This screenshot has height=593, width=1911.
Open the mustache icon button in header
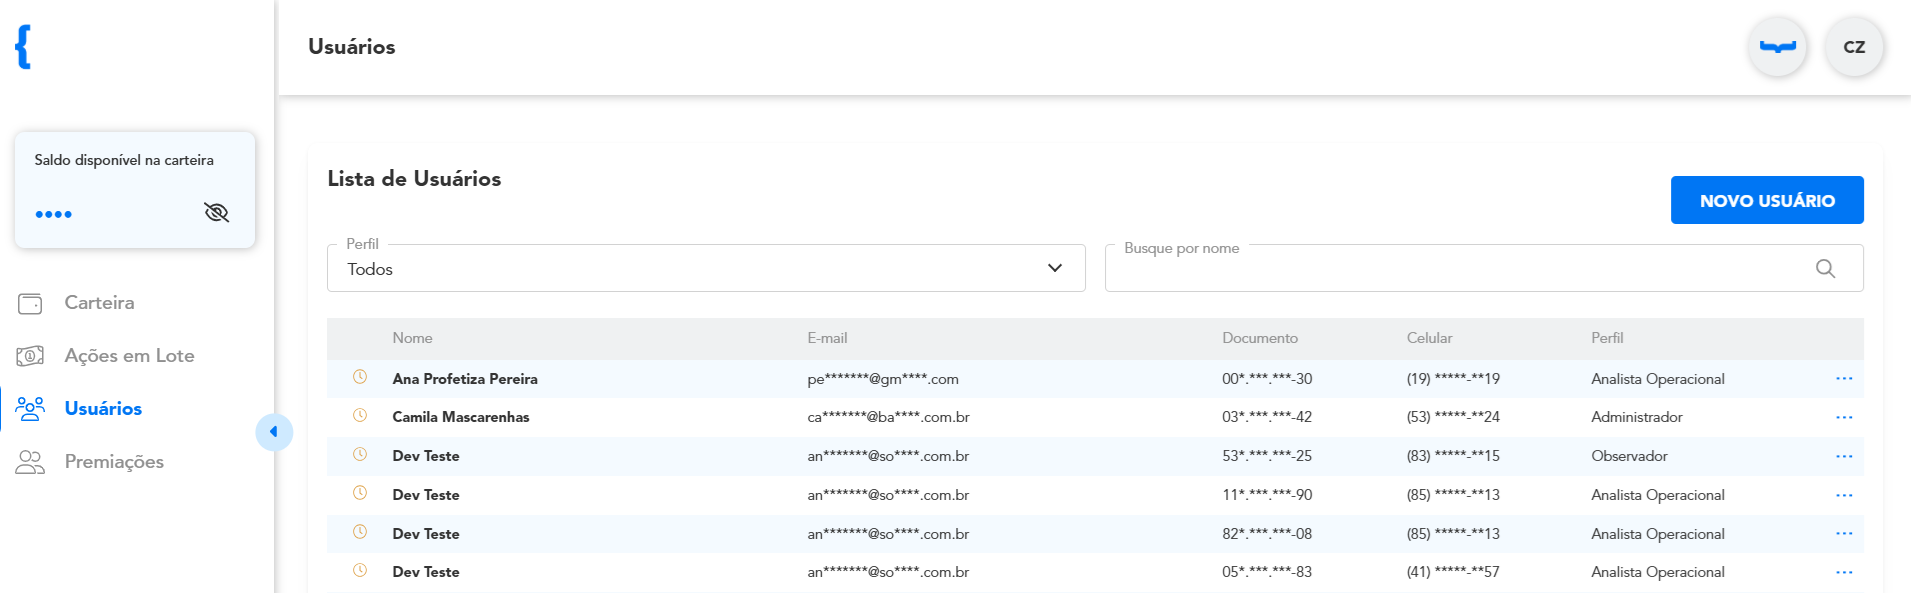coord(1777,47)
